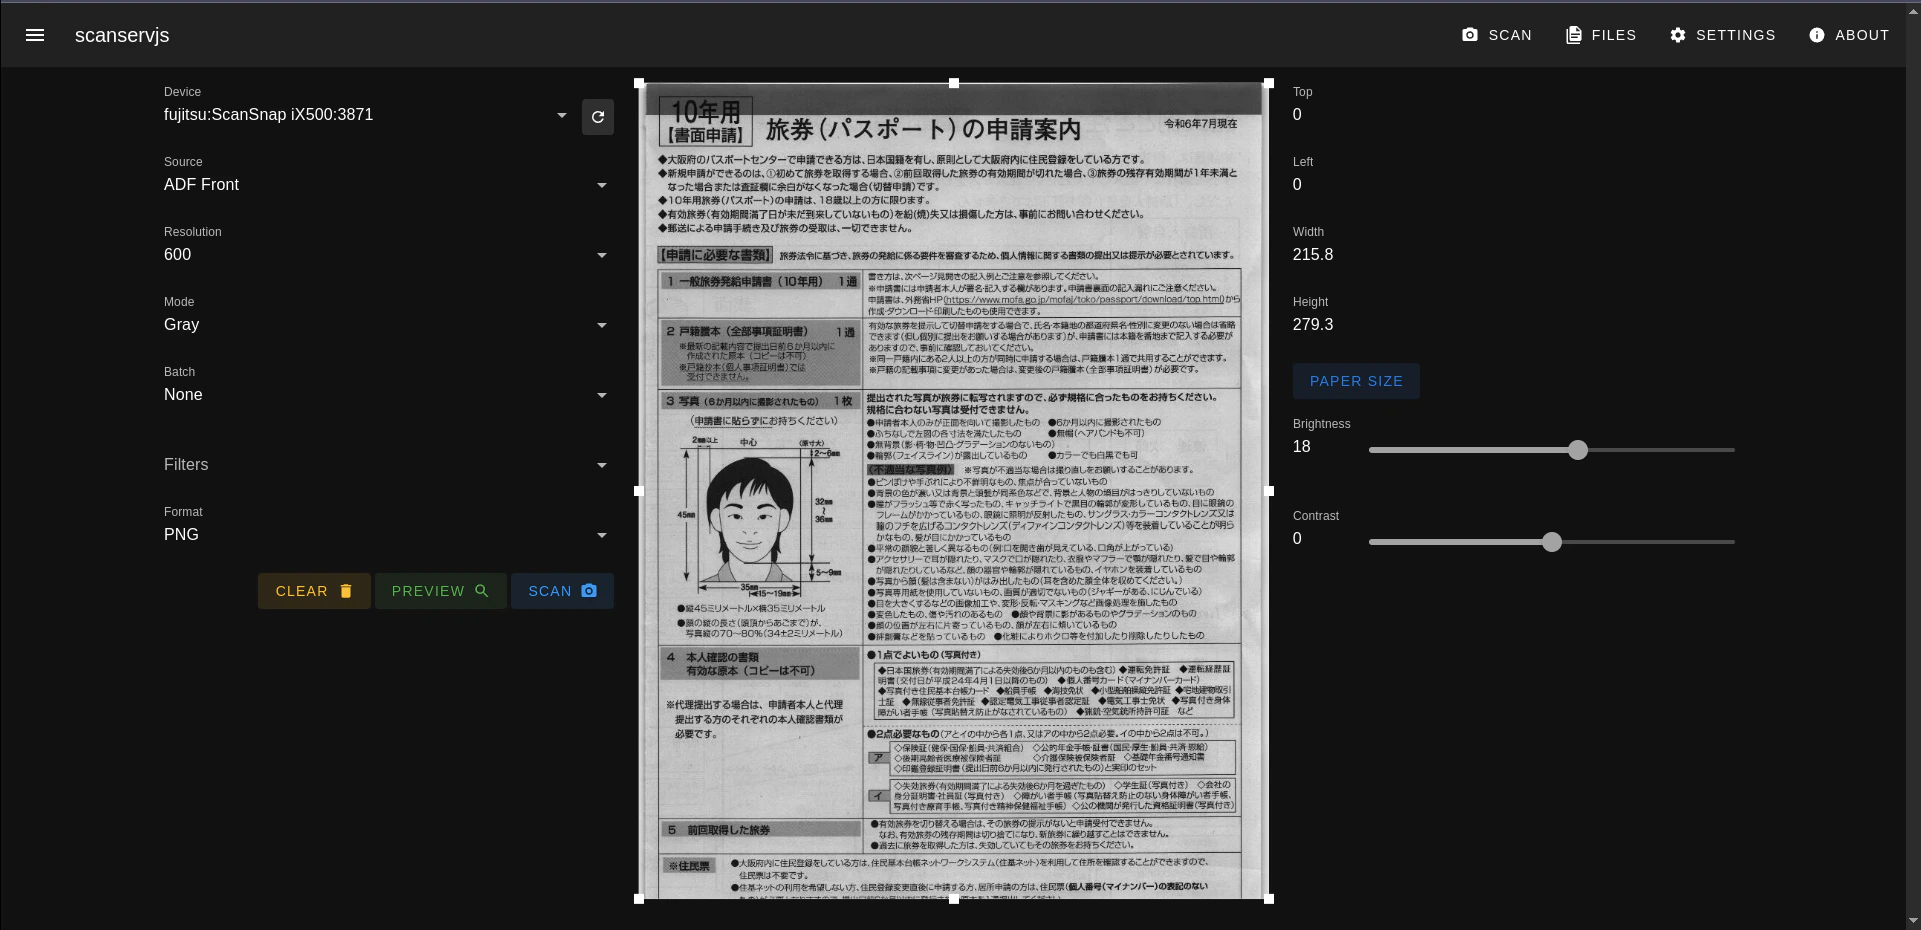Viewport: 1921px width, 930px height.
Task: Open the Source dropdown showing ADF Front
Action: tap(601, 186)
